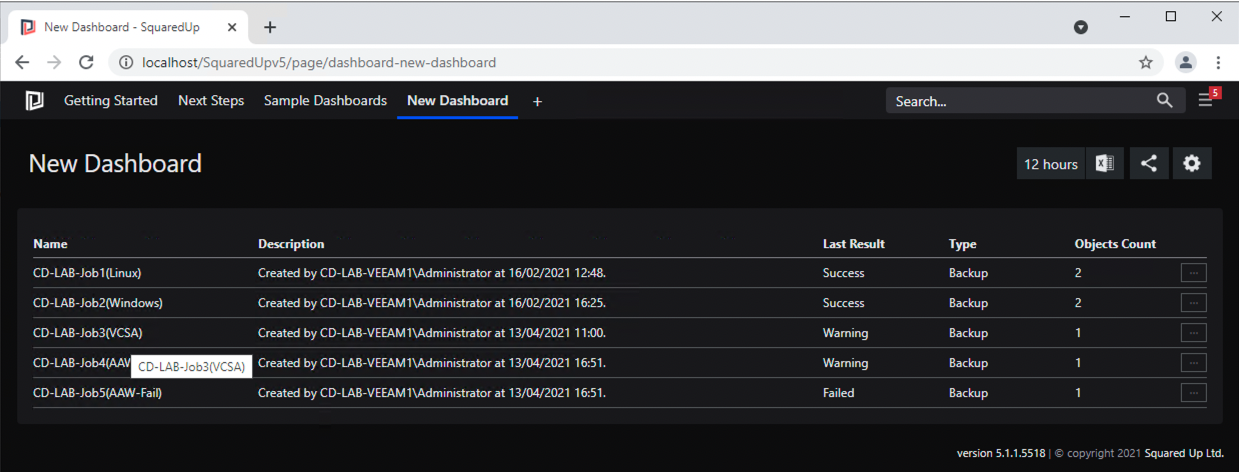1239x472 pixels.
Task: Click the CD-LAB-Job3(VCSA) tooltip
Action: tap(191, 367)
